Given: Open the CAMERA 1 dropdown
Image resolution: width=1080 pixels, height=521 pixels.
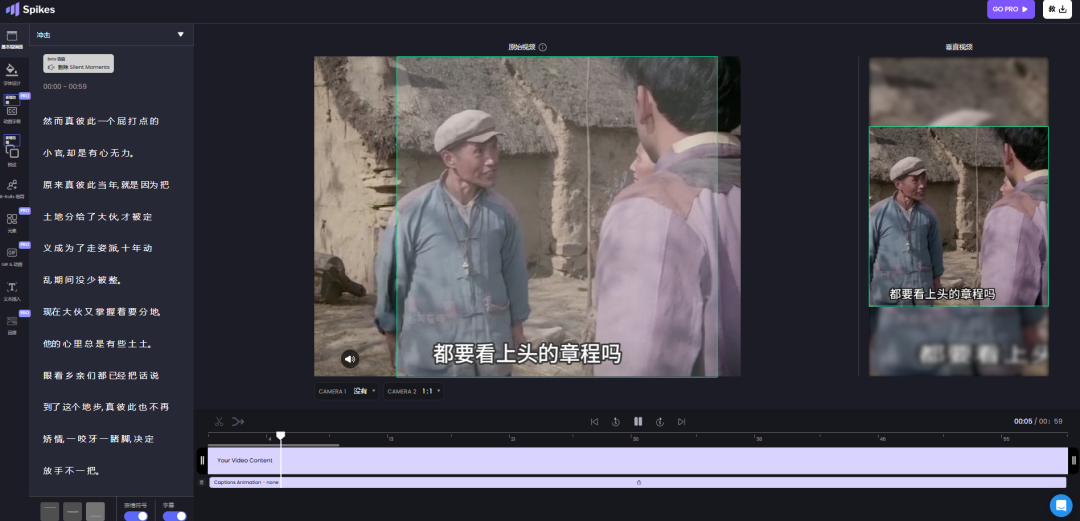Looking at the screenshot, I should coord(346,391).
